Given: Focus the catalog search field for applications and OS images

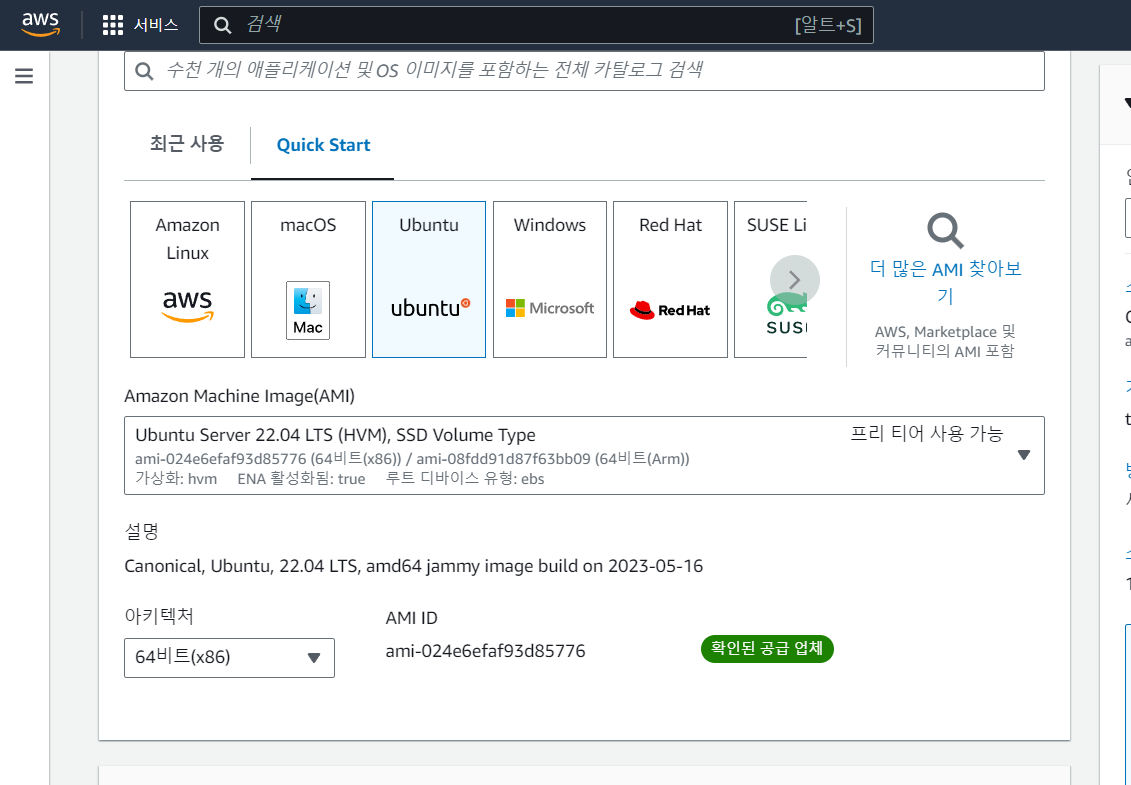Looking at the screenshot, I should [584, 71].
